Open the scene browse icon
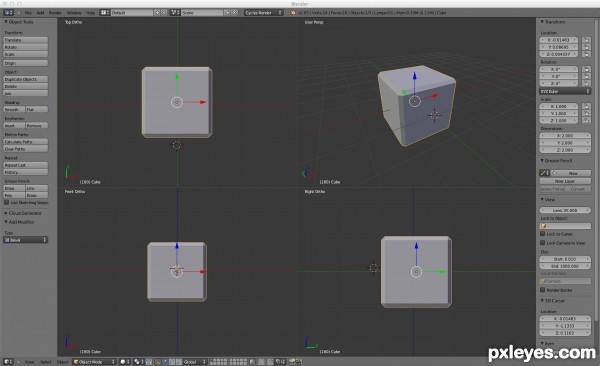Viewport: 600px width, 366px height. [175, 13]
